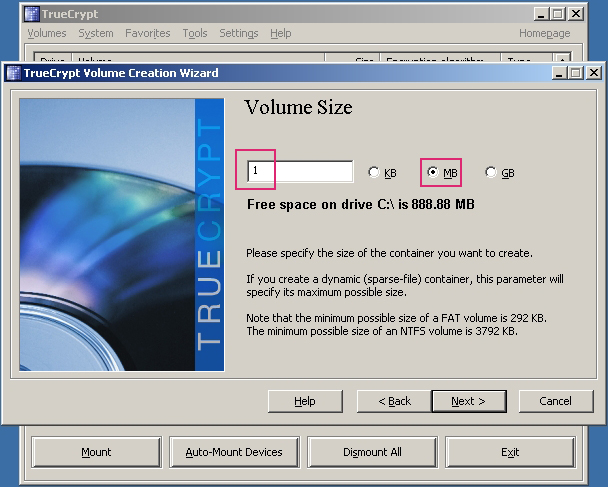This screenshot has width=608, height=487.
Task: Click the 'Volume Size' heading text
Action: tap(298, 107)
